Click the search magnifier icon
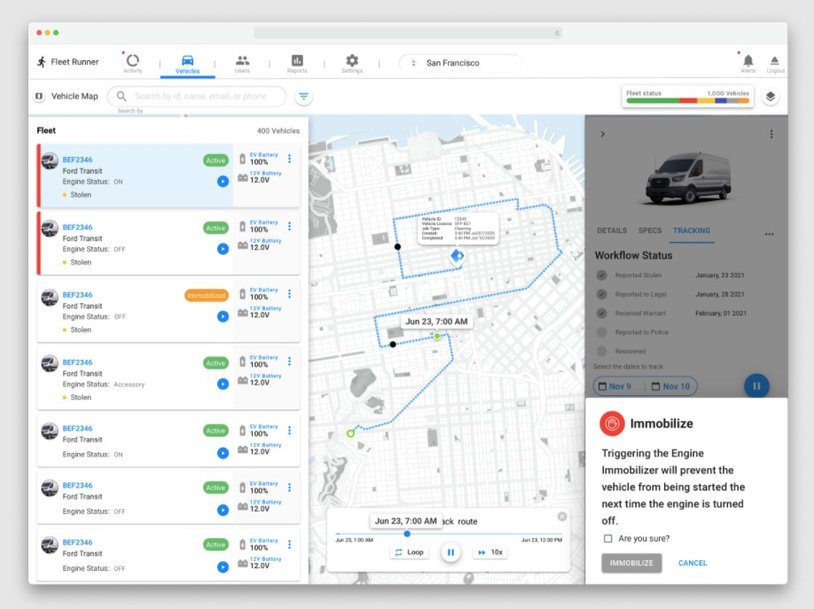Screen dimensions: 814x609 pyautogui.click(x=121, y=97)
